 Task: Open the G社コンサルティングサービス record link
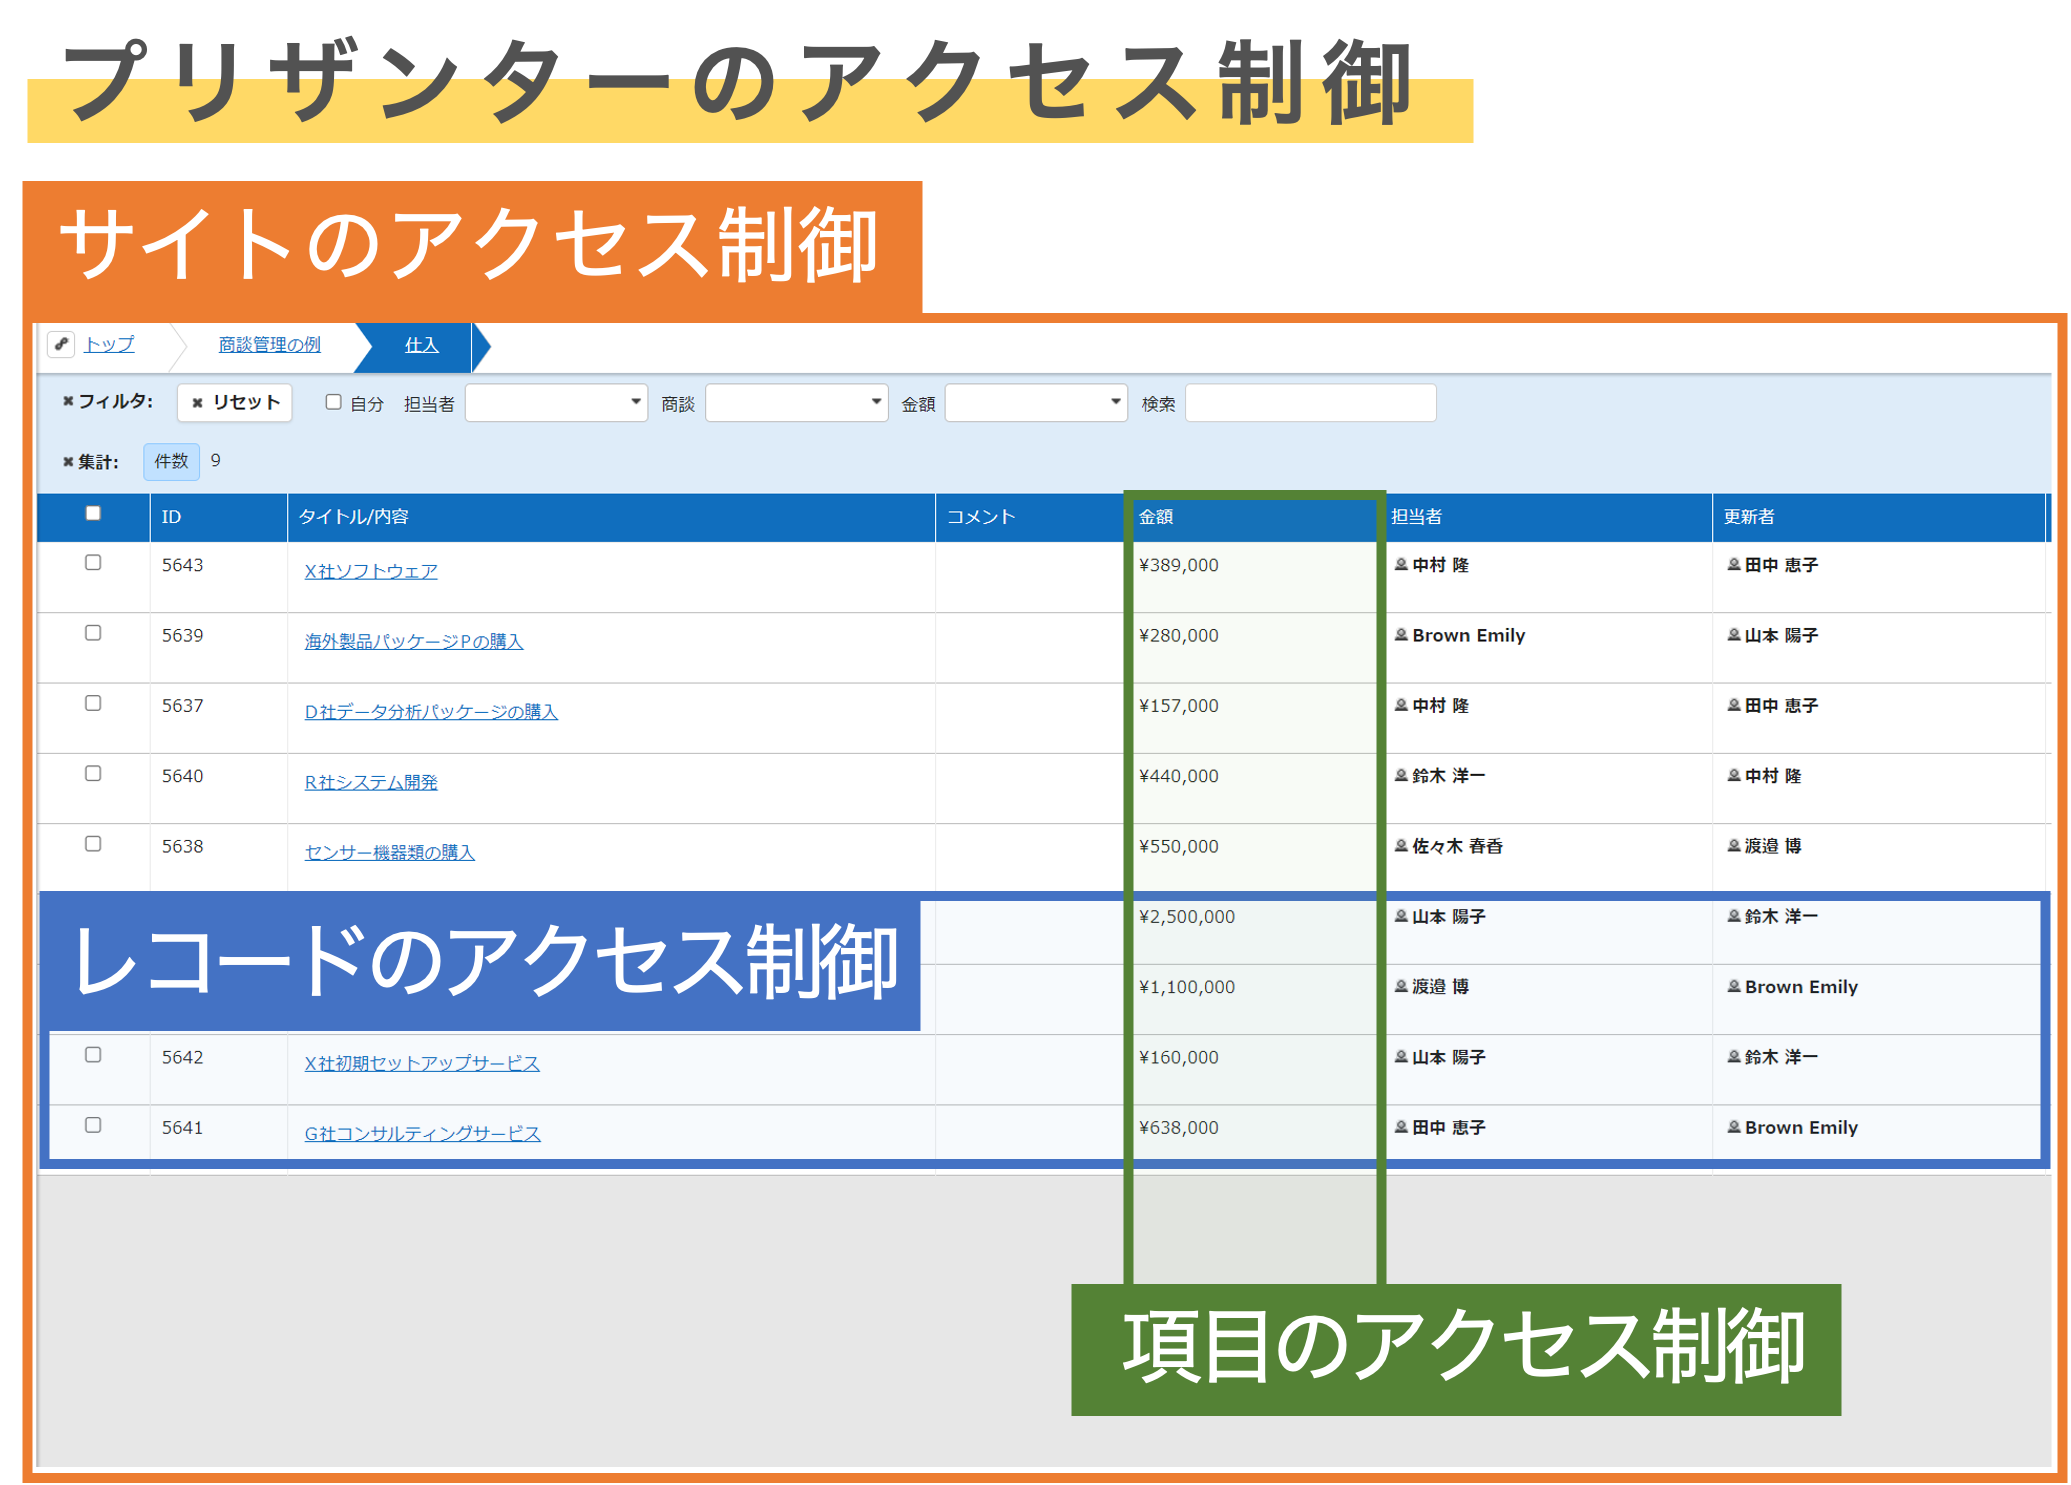click(x=422, y=1133)
